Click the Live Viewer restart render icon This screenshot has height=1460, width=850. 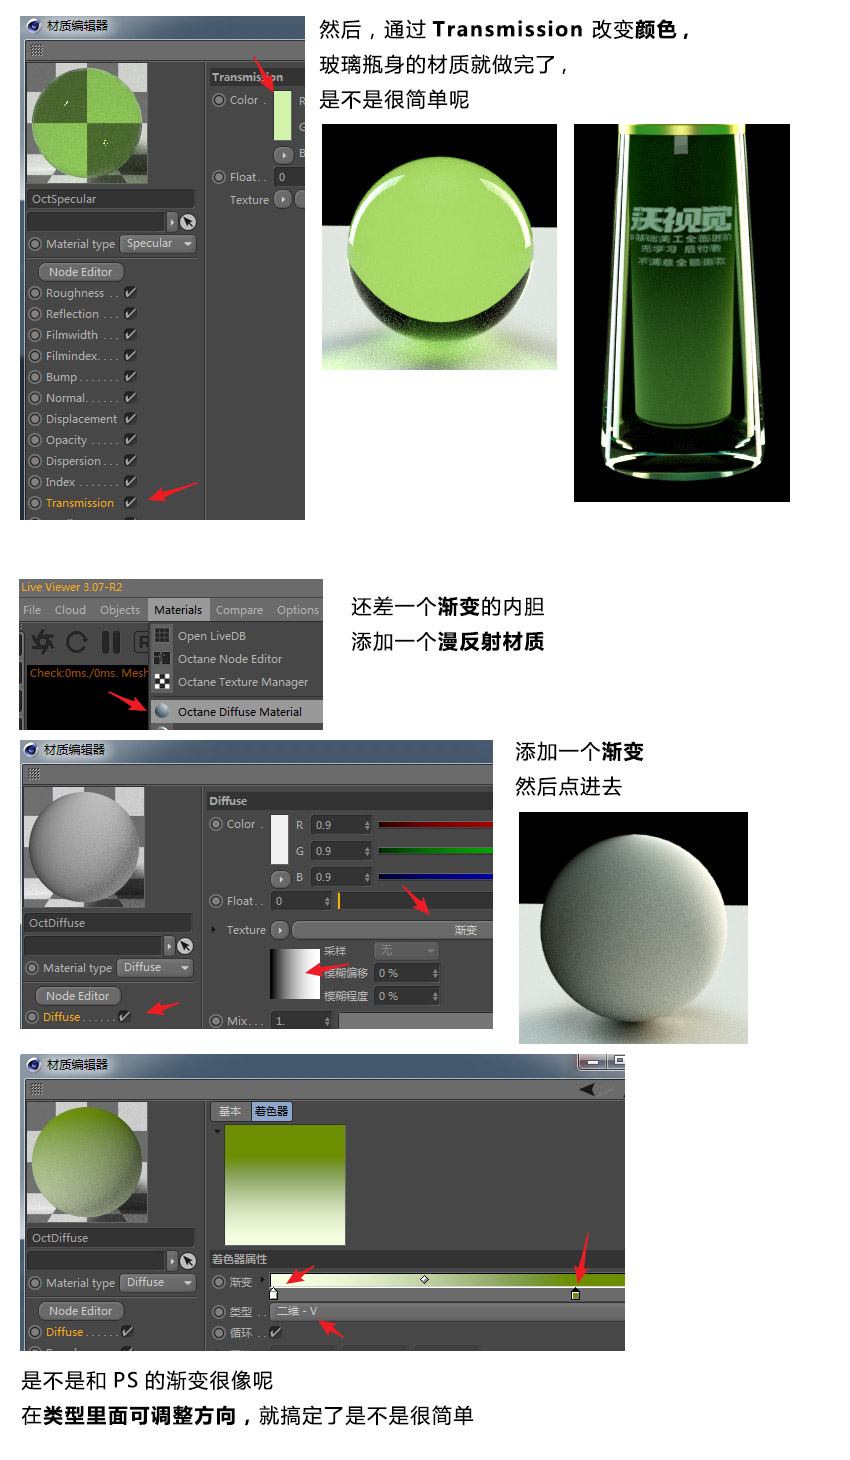[x=77, y=642]
